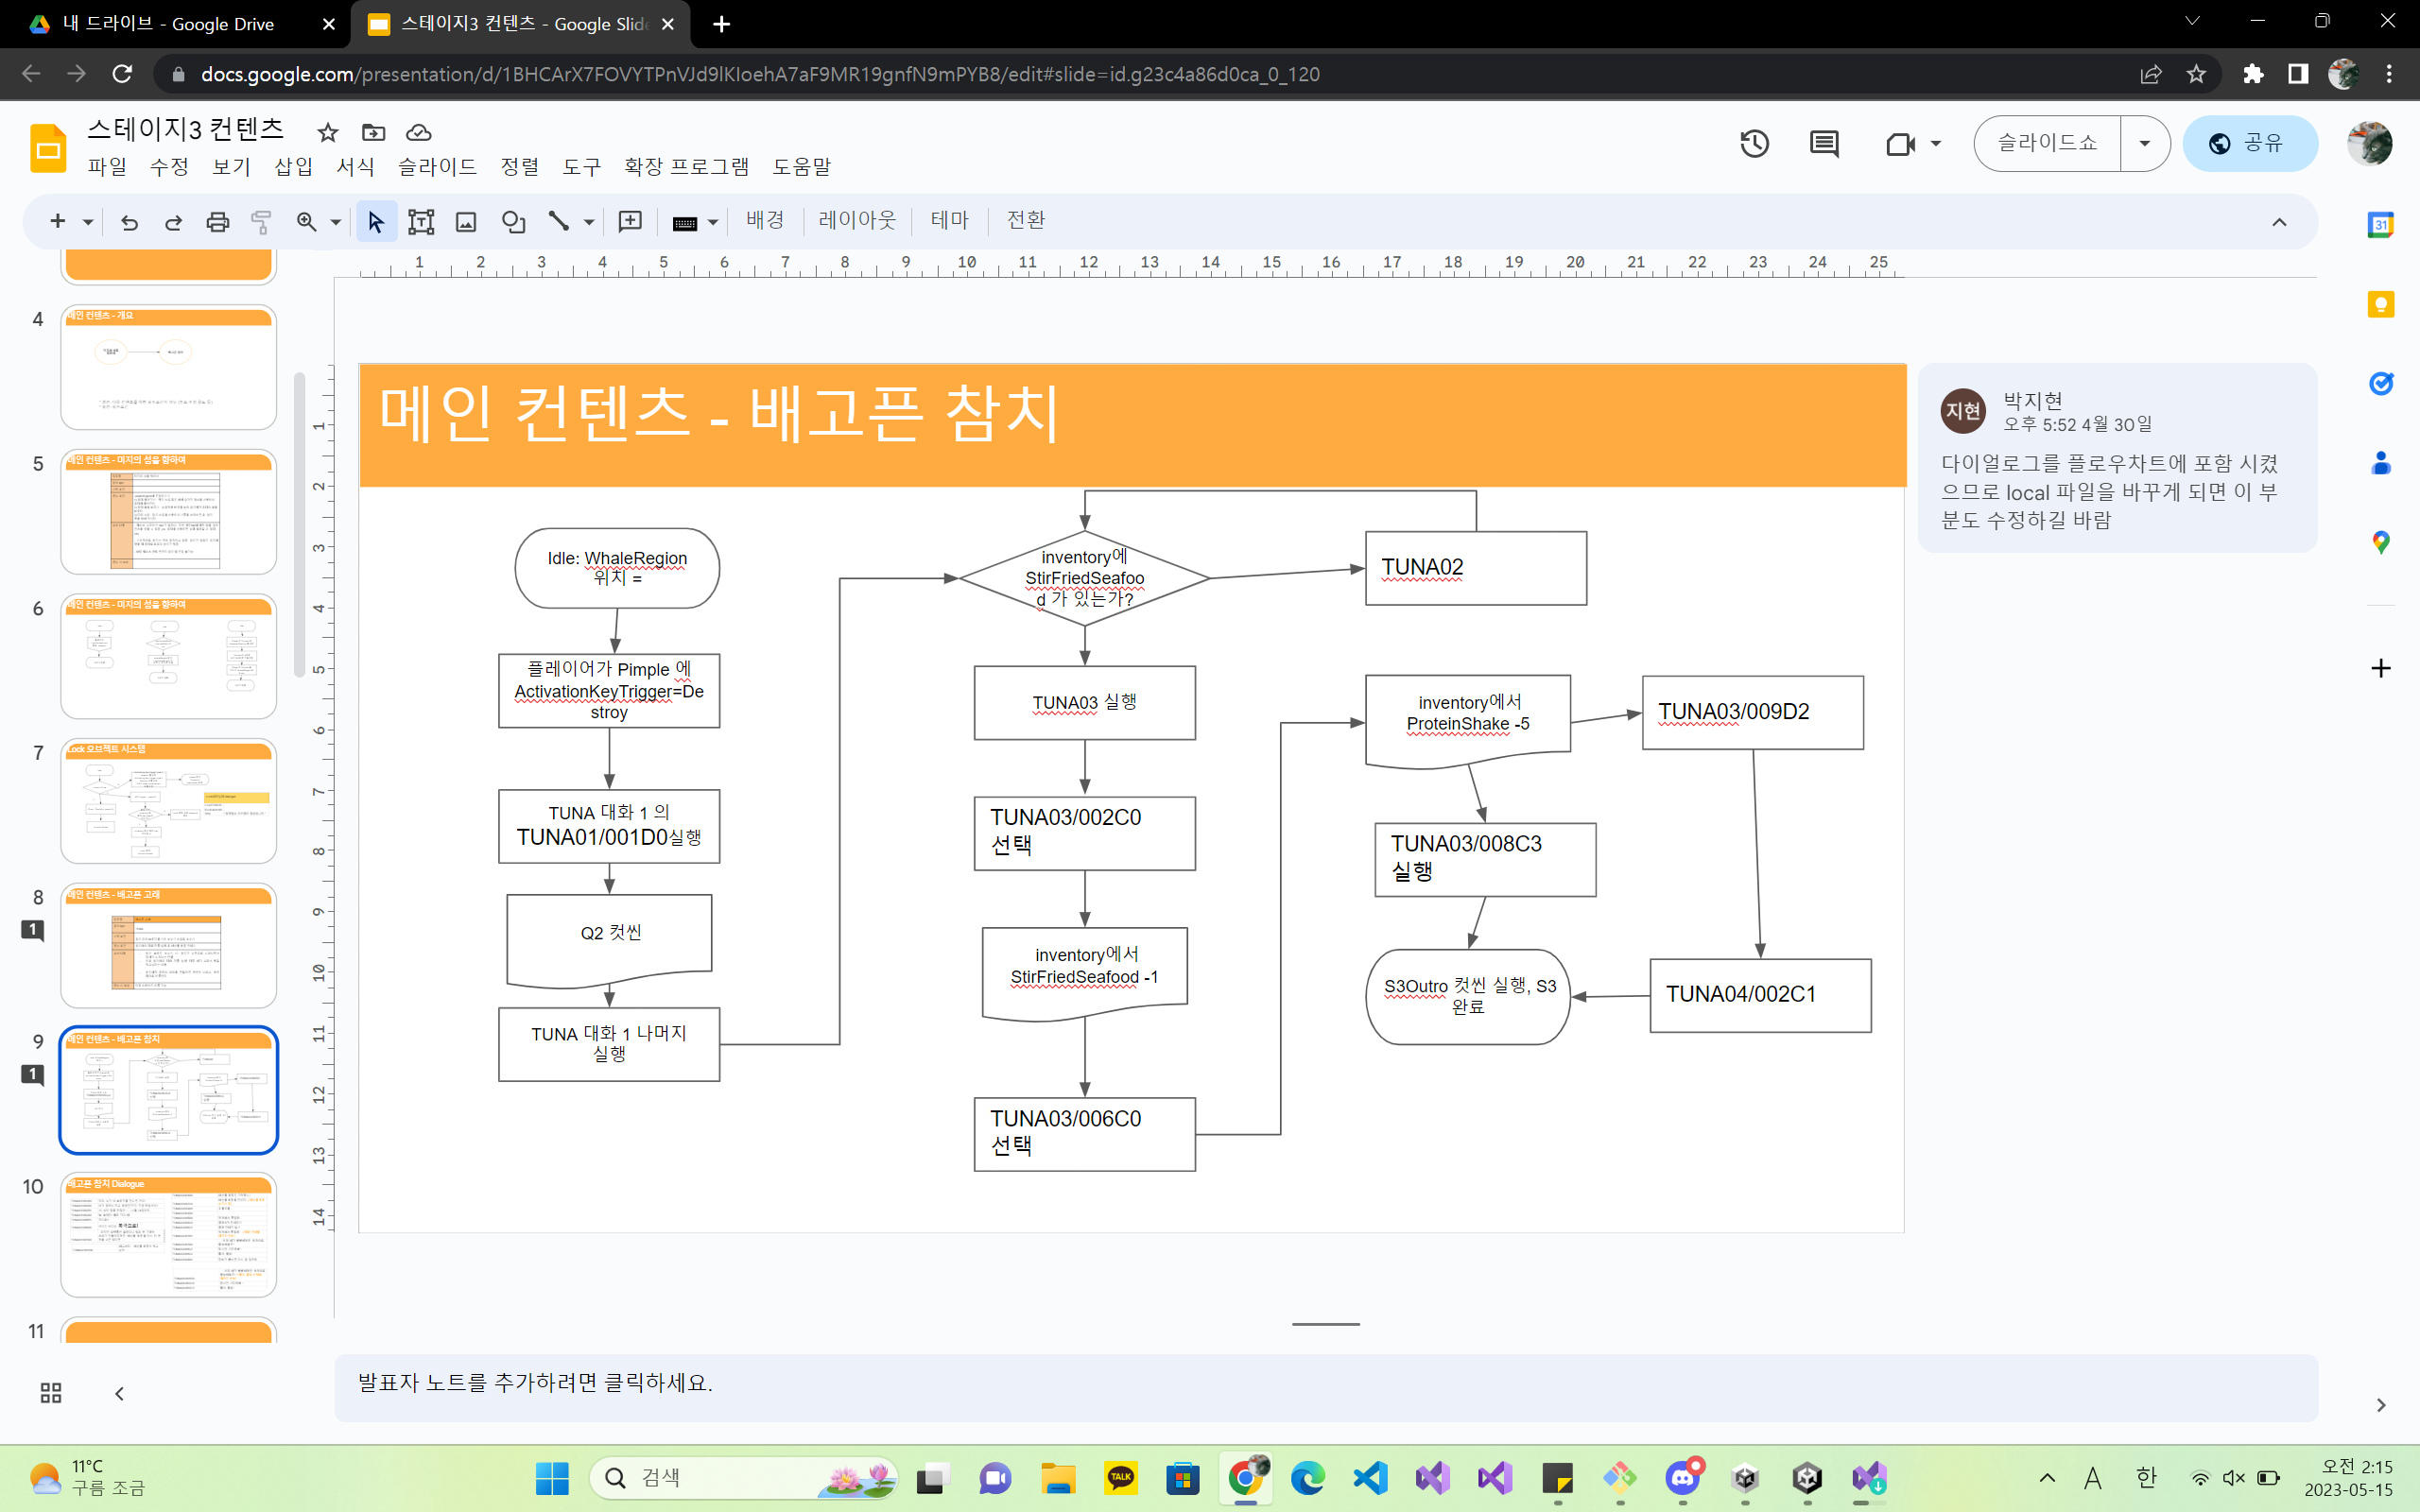Open line type dropdown arrow
The height and width of the screenshot is (1512, 2420).
(589, 222)
